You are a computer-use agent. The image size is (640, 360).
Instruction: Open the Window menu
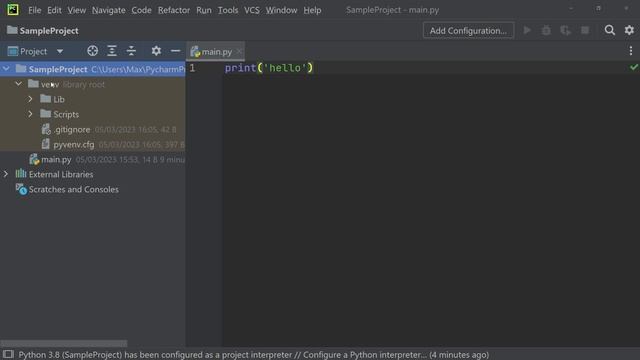(281, 10)
